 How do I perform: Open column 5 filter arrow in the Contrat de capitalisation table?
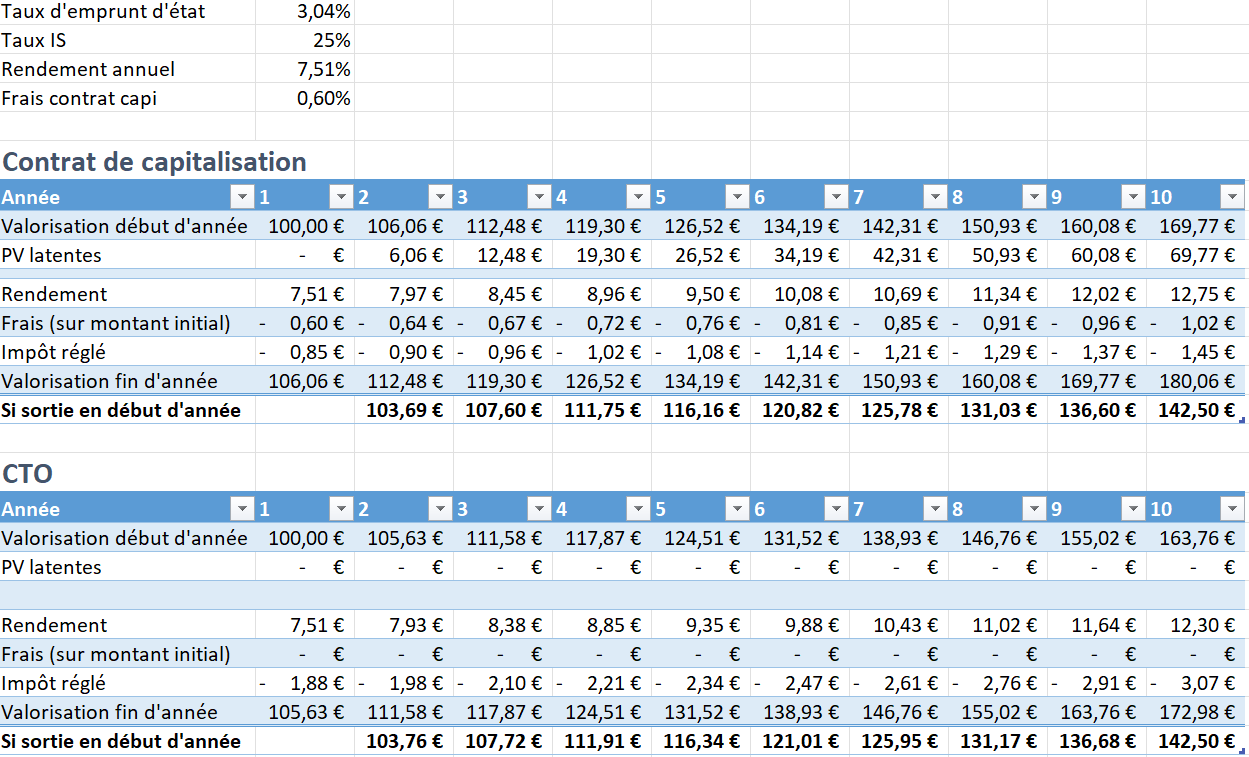point(736,196)
